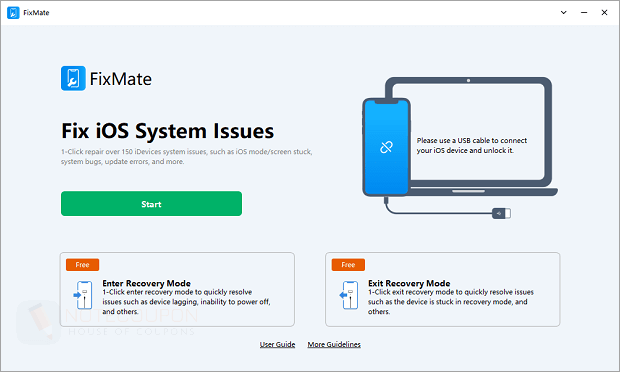620x372 pixels.
Task: Click the Free badge on Enter Recovery Mode
Action: point(82,264)
